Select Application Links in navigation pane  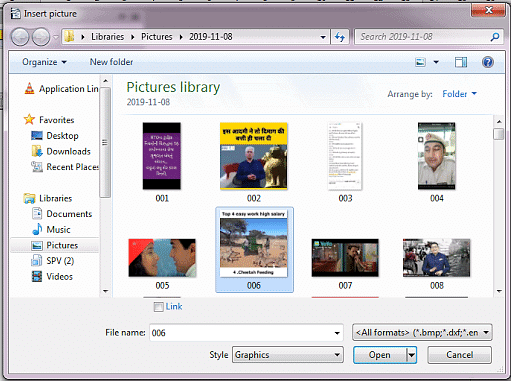coord(68,89)
